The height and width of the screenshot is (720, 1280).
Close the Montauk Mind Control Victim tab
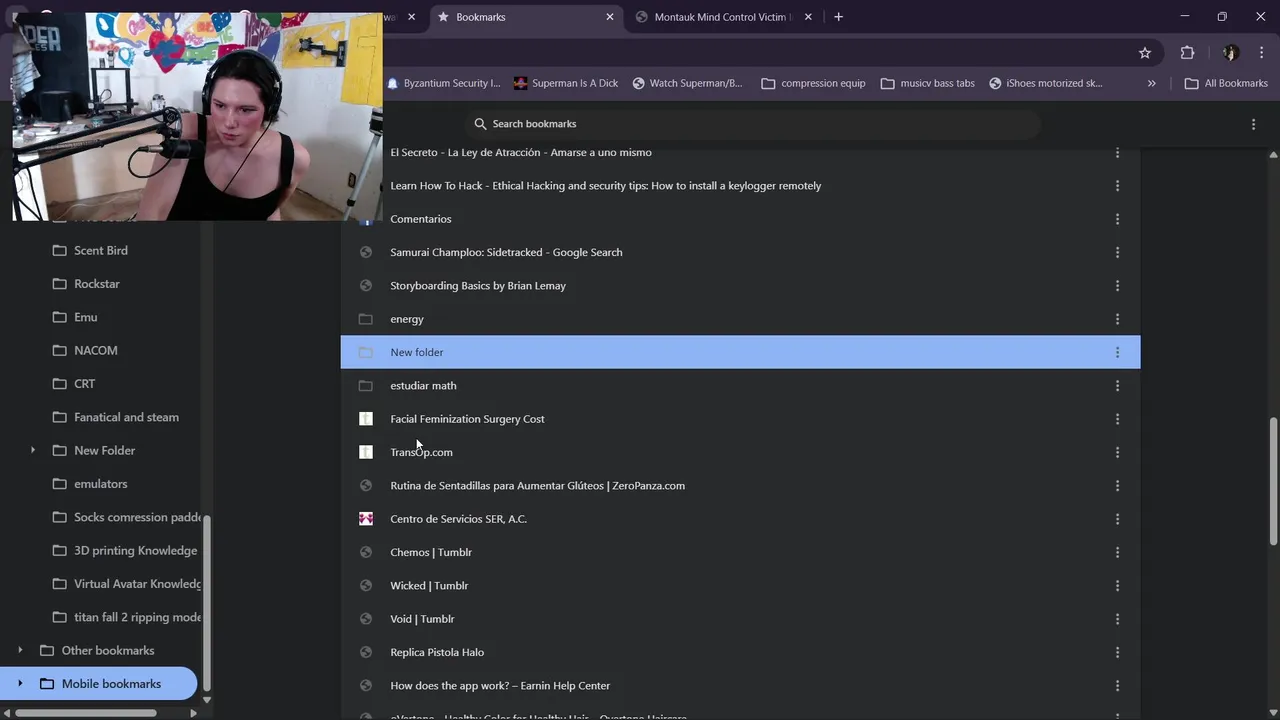tap(808, 17)
